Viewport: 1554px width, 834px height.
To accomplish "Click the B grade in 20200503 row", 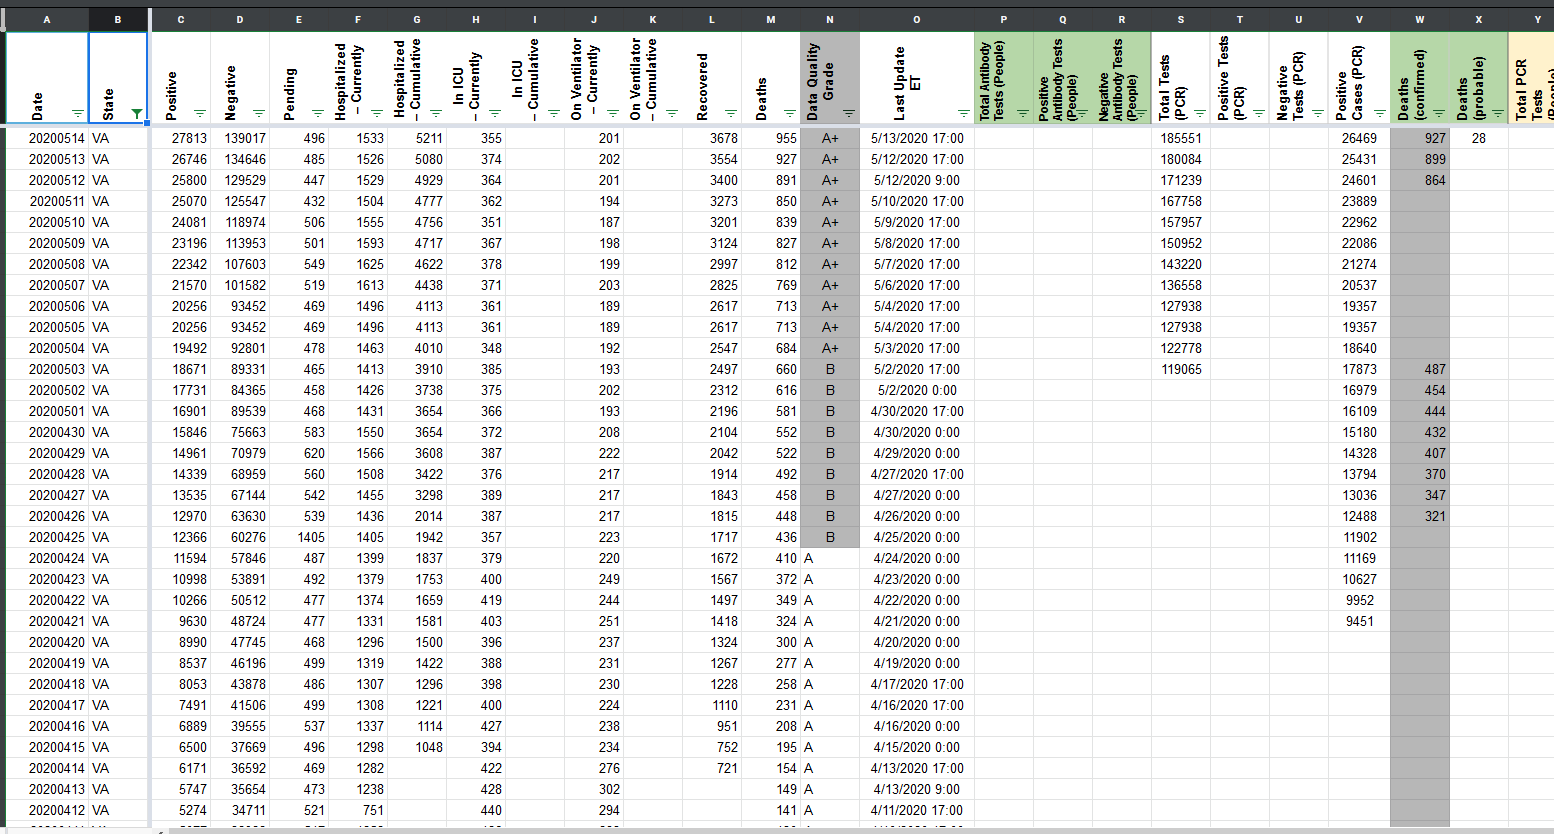I will [830, 369].
